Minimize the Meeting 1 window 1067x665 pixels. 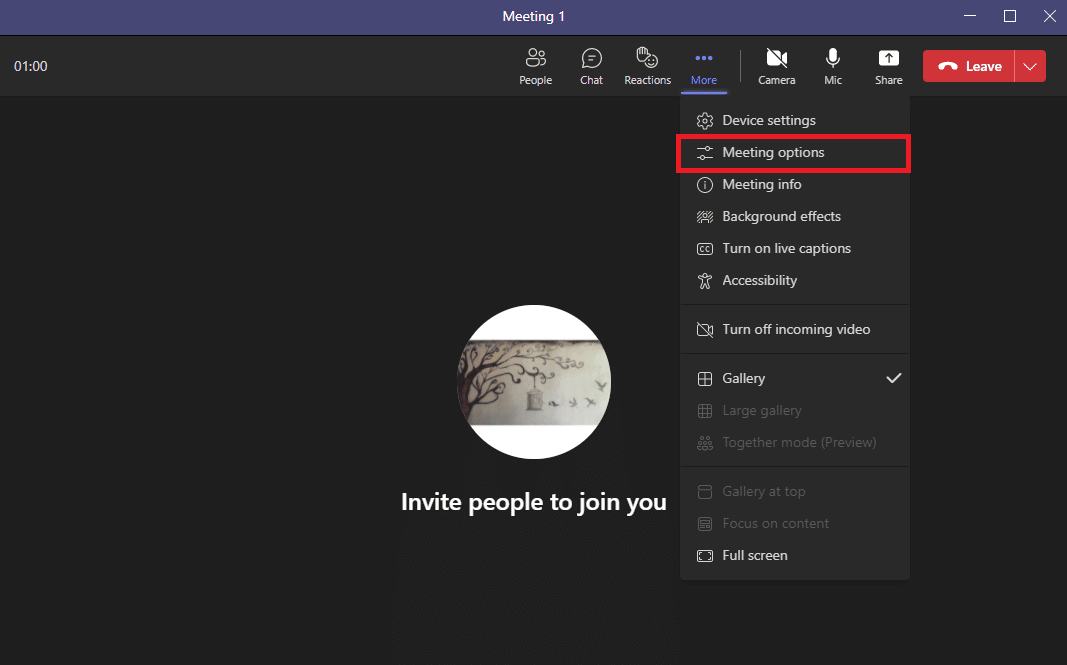pyautogui.click(x=970, y=16)
